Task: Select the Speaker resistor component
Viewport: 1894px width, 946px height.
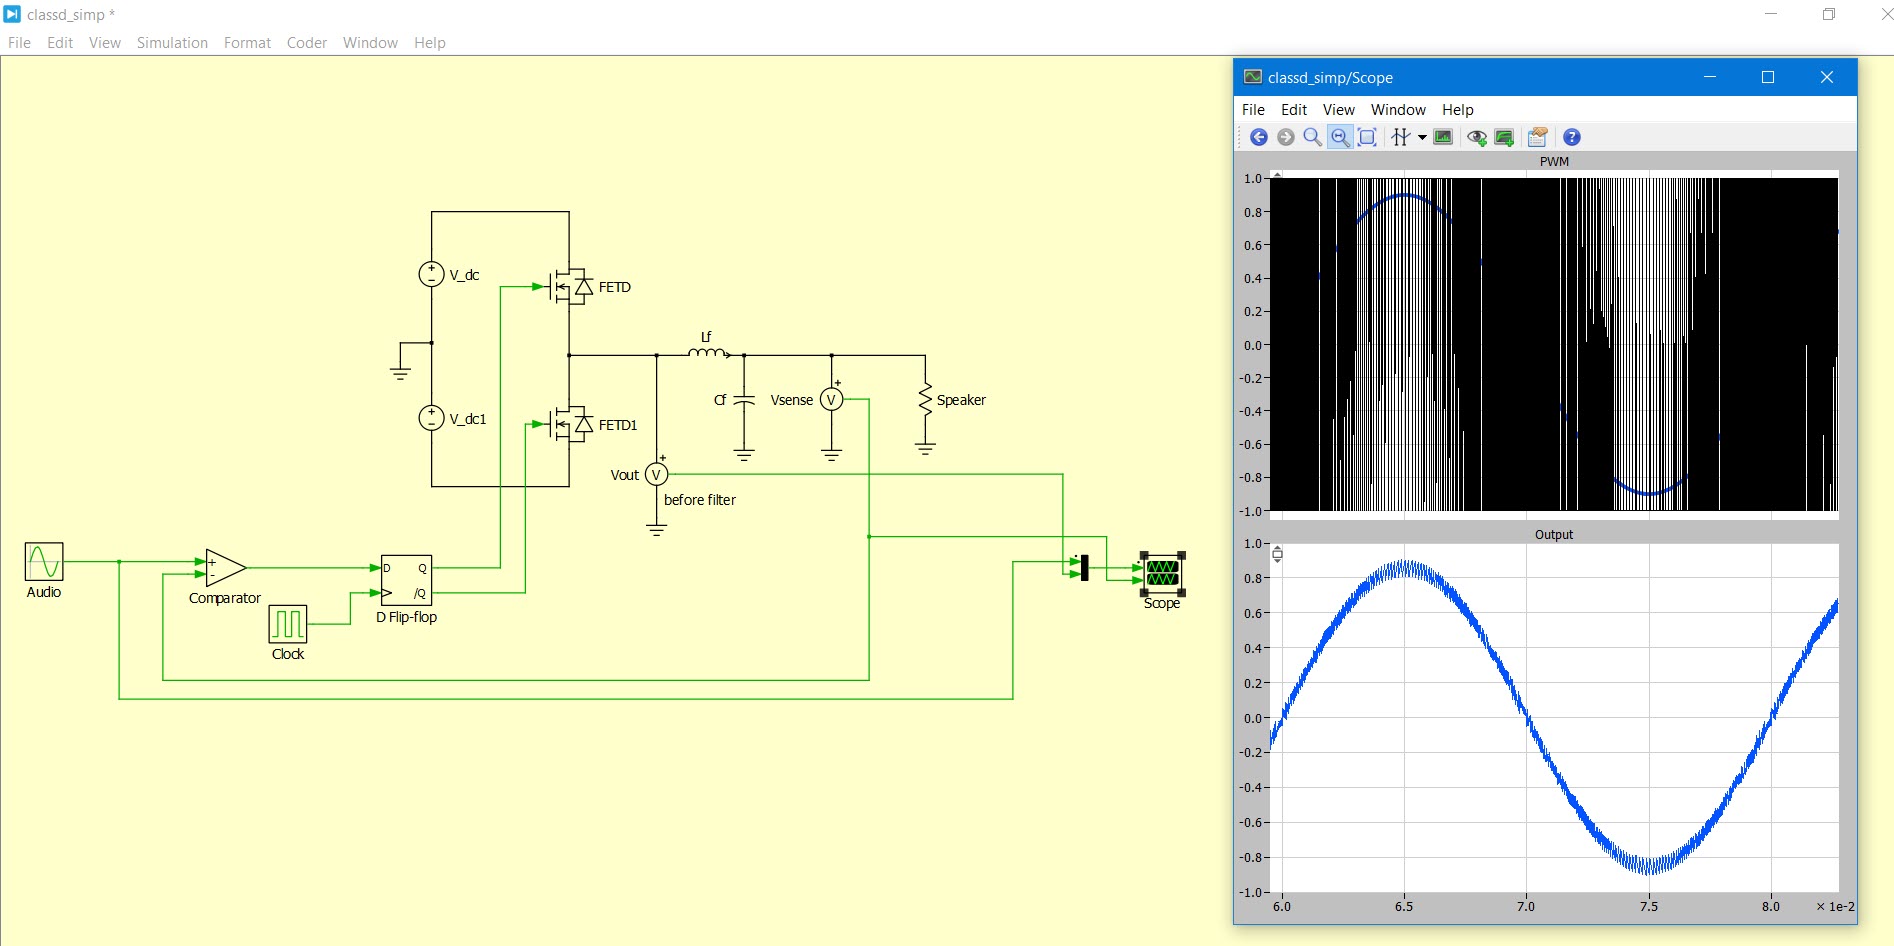Action: pyautogui.click(x=925, y=400)
